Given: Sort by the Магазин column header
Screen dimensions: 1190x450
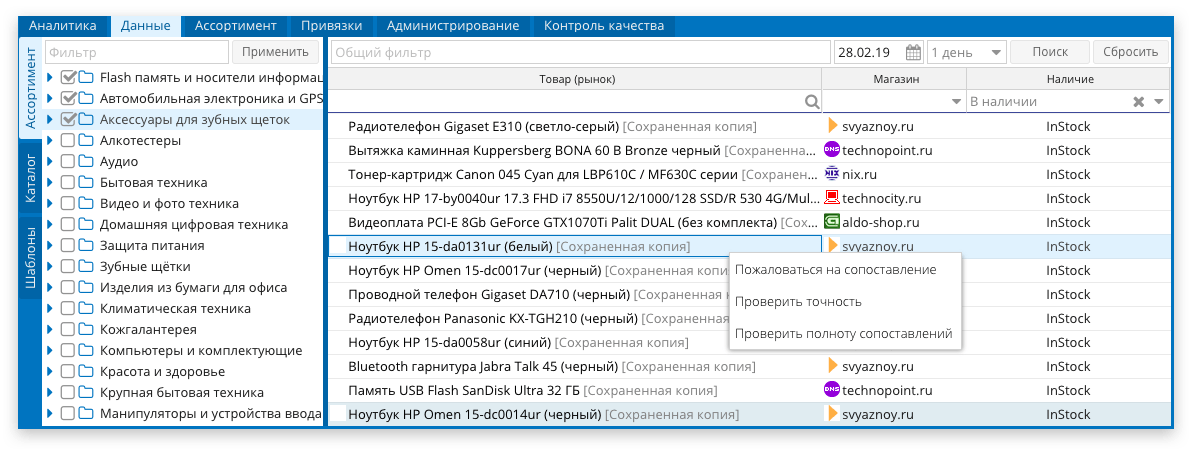Looking at the screenshot, I should tap(896, 79).
